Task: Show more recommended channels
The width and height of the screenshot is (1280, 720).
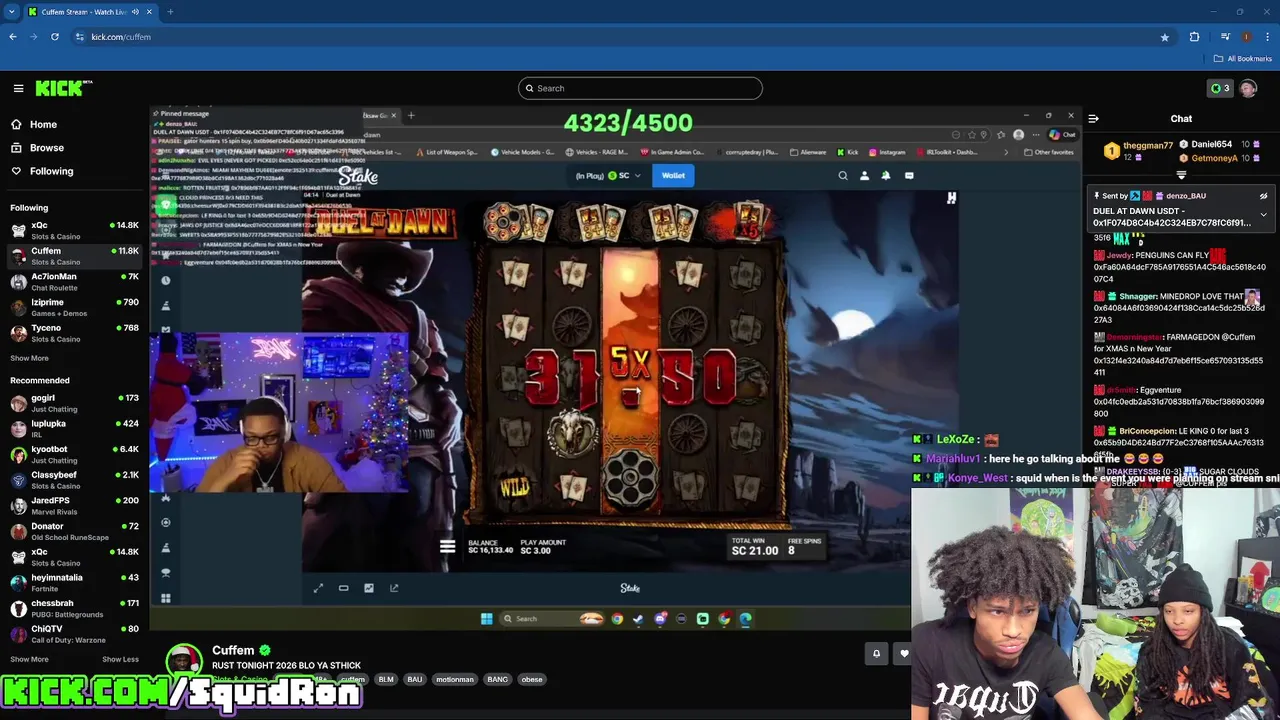Action: click(29, 659)
